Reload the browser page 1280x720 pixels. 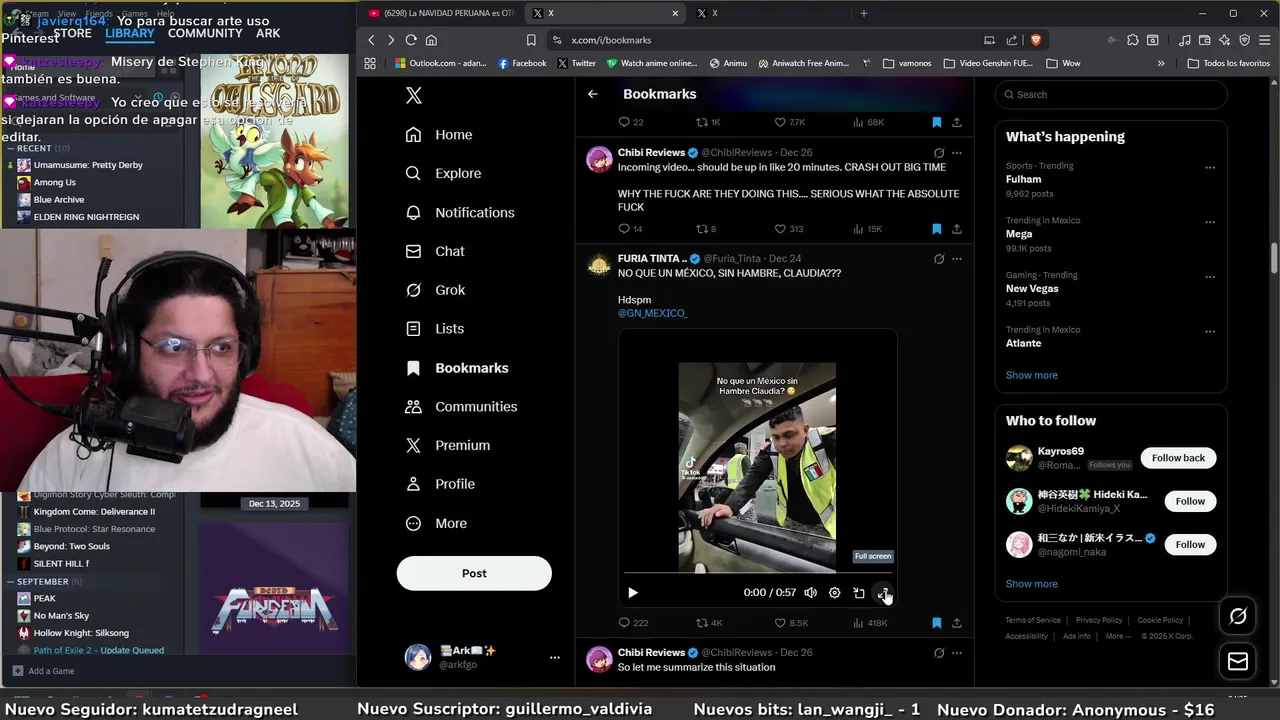tap(411, 40)
